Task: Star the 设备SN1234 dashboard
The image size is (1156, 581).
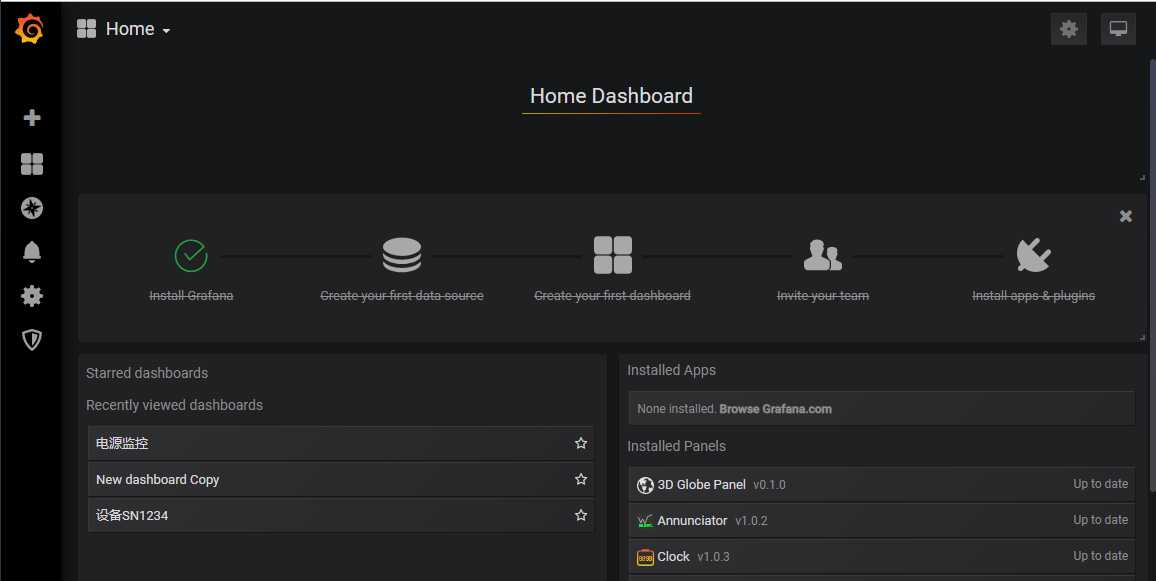Action: pyautogui.click(x=581, y=515)
